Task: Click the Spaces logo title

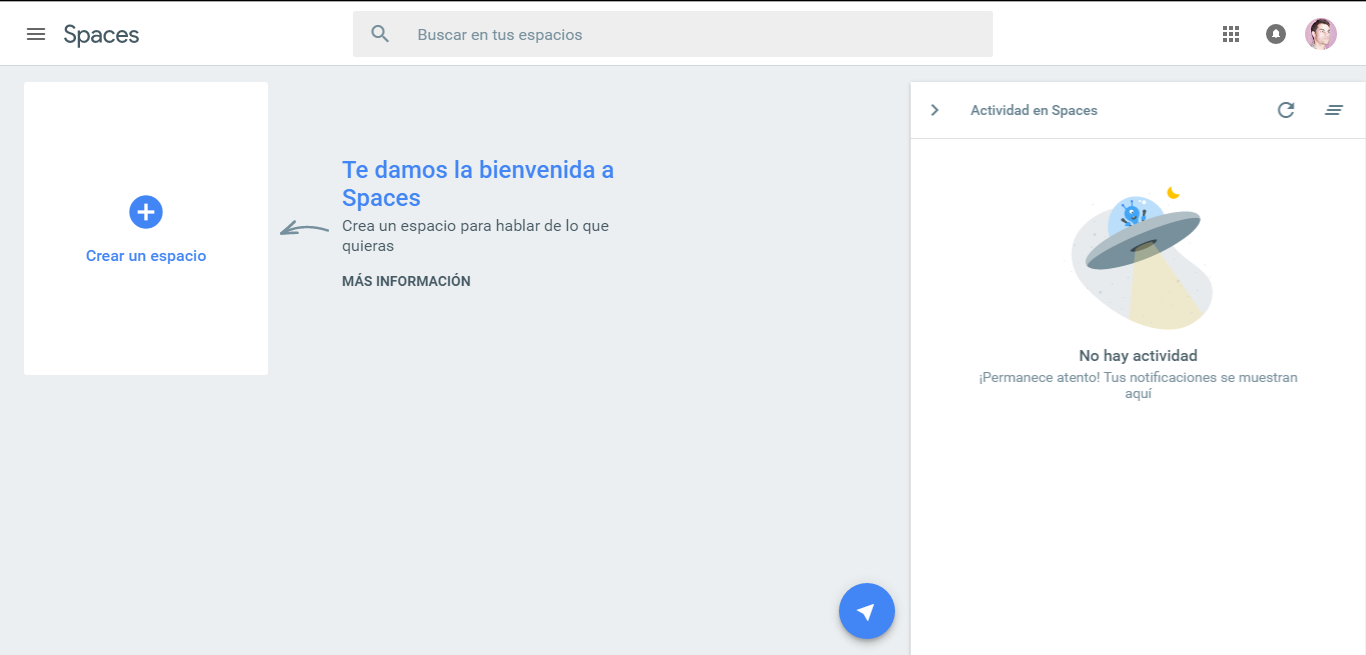Action: tap(101, 35)
